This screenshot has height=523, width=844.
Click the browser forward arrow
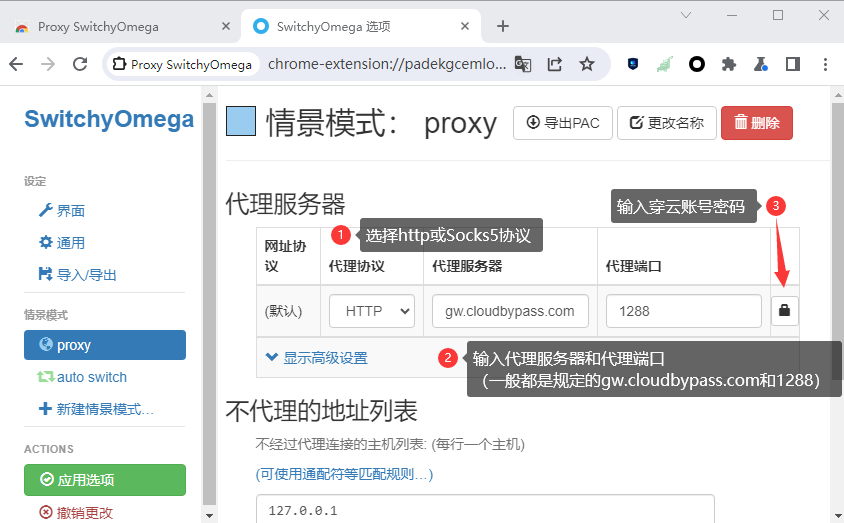[x=48, y=65]
